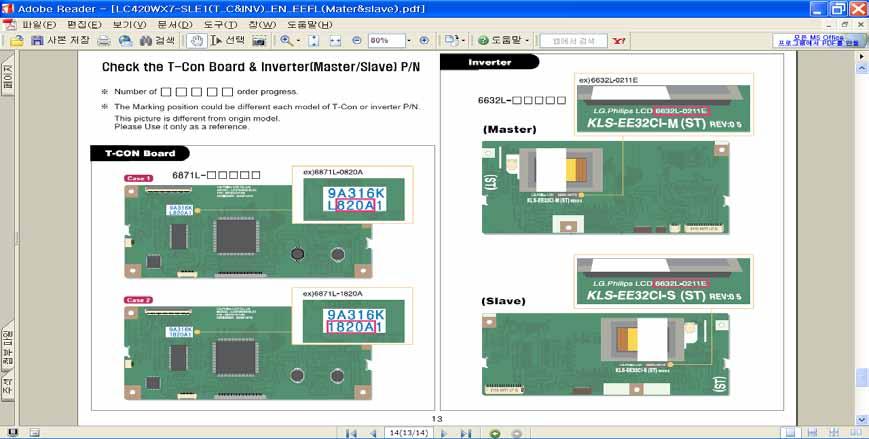Click the web search input box
The width and height of the screenshot is (869, 439).
point(574,40)
